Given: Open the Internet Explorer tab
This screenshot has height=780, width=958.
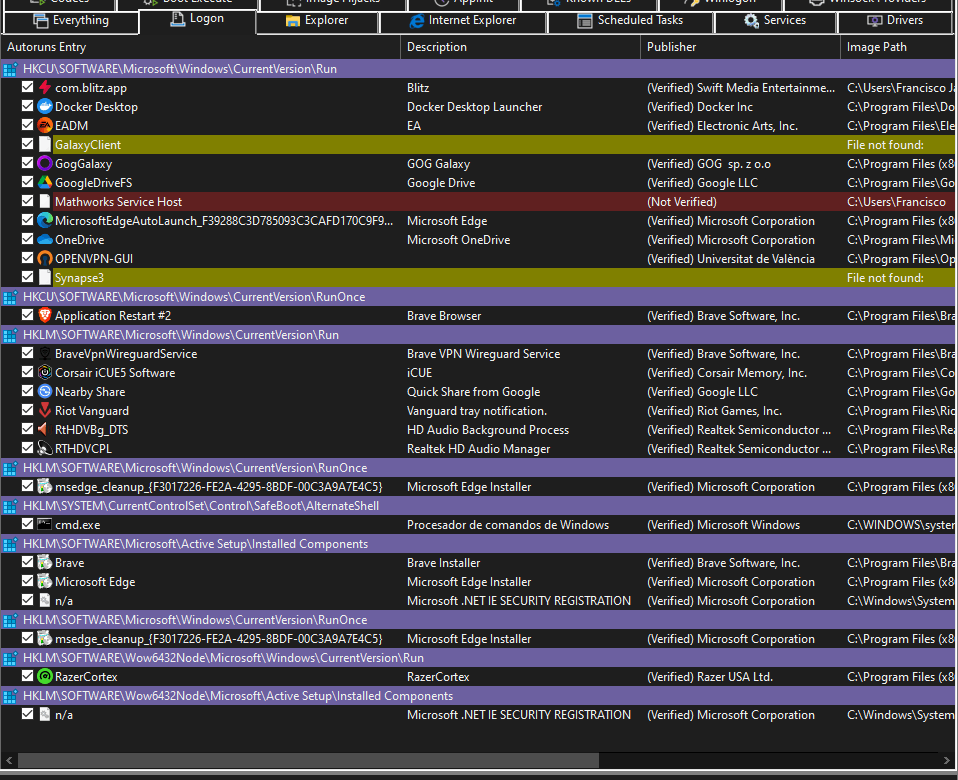Looking at the screenshot, I should (463, 21).
